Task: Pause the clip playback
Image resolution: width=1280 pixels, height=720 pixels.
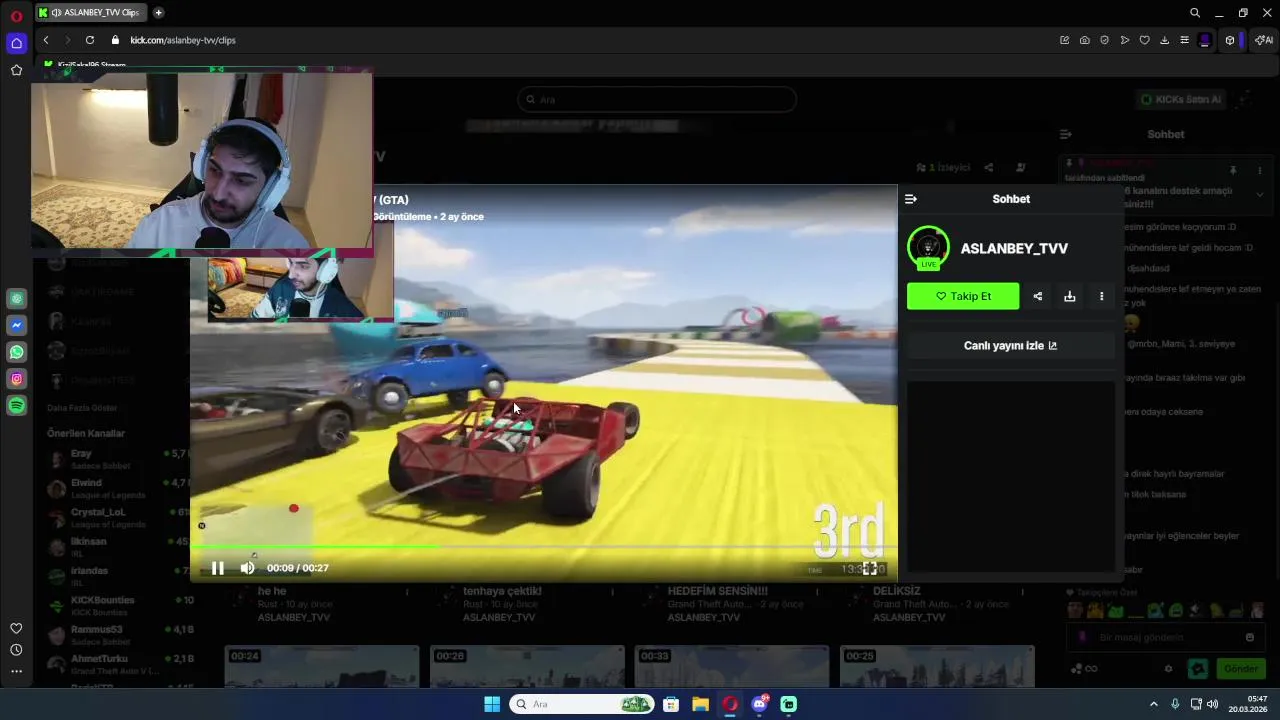Action: coord(218,568)
